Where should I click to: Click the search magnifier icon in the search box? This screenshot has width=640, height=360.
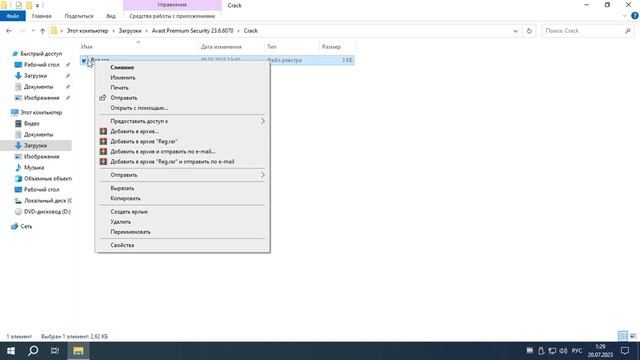627,31
